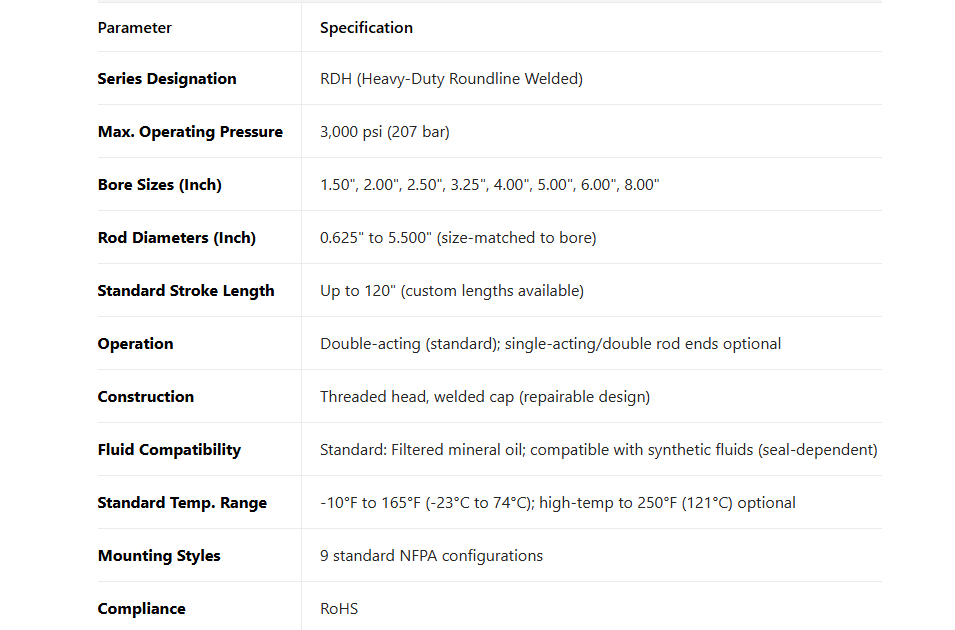
Task: Click the Up to 120" stroke value
Action: (452, 291)
